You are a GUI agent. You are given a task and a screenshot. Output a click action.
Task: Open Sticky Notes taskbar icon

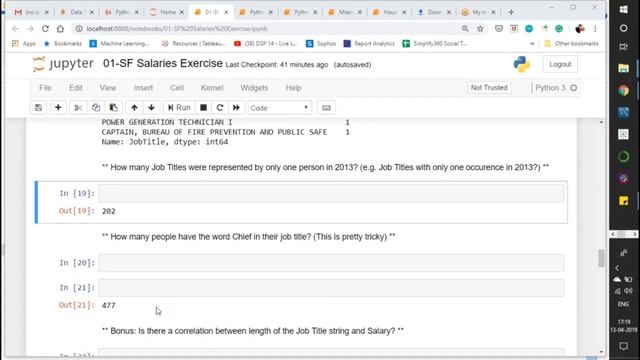[x=623, y=200]
